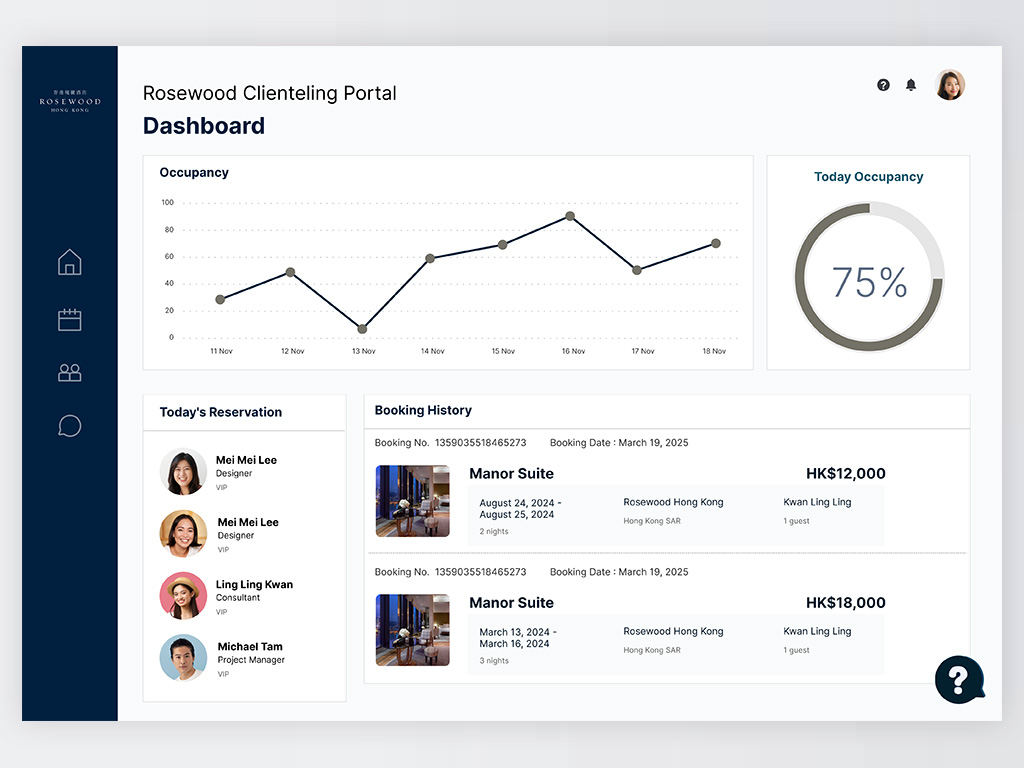Click the 18 Nov axis label
This screenshot has height=768, width=1024.
click(714, 351)
